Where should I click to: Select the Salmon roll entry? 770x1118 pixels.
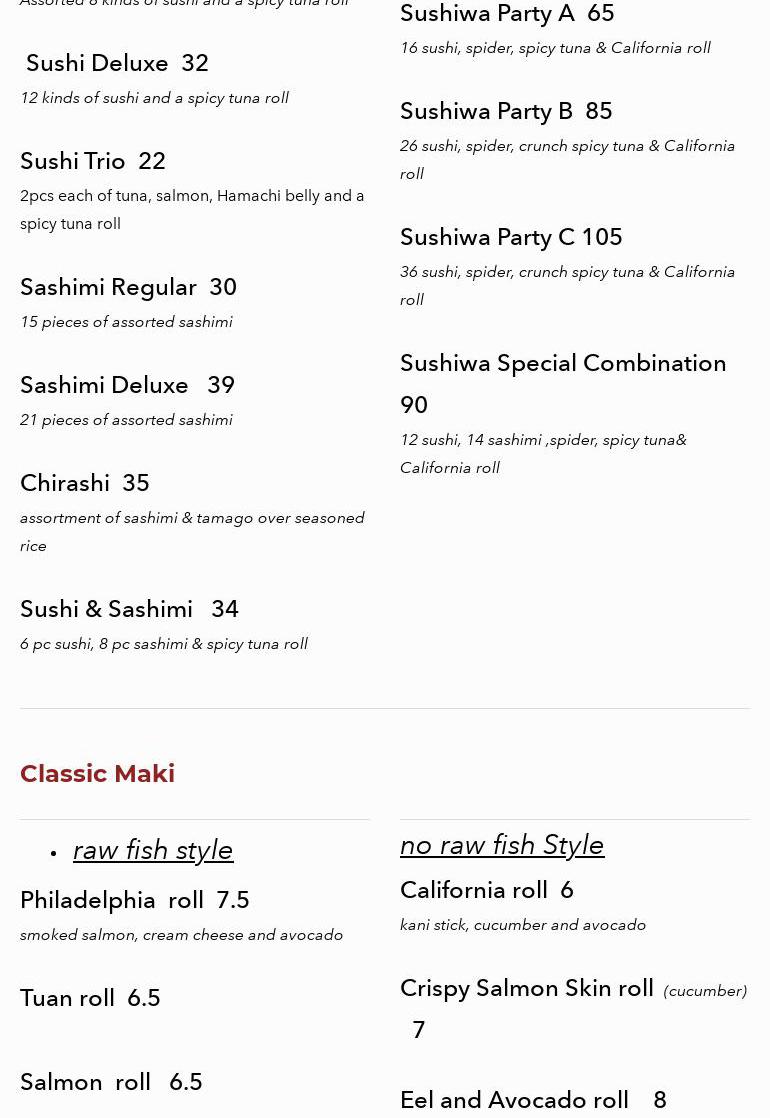(111, 1082)
